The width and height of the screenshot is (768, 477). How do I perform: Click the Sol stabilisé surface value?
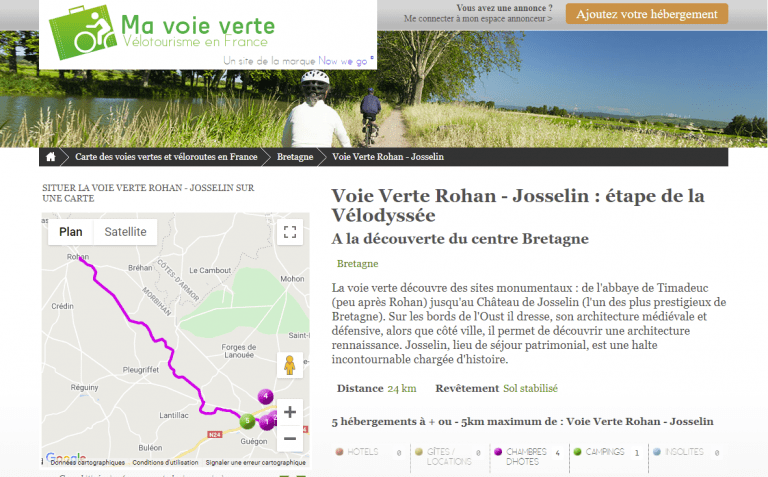coord(530,388)
